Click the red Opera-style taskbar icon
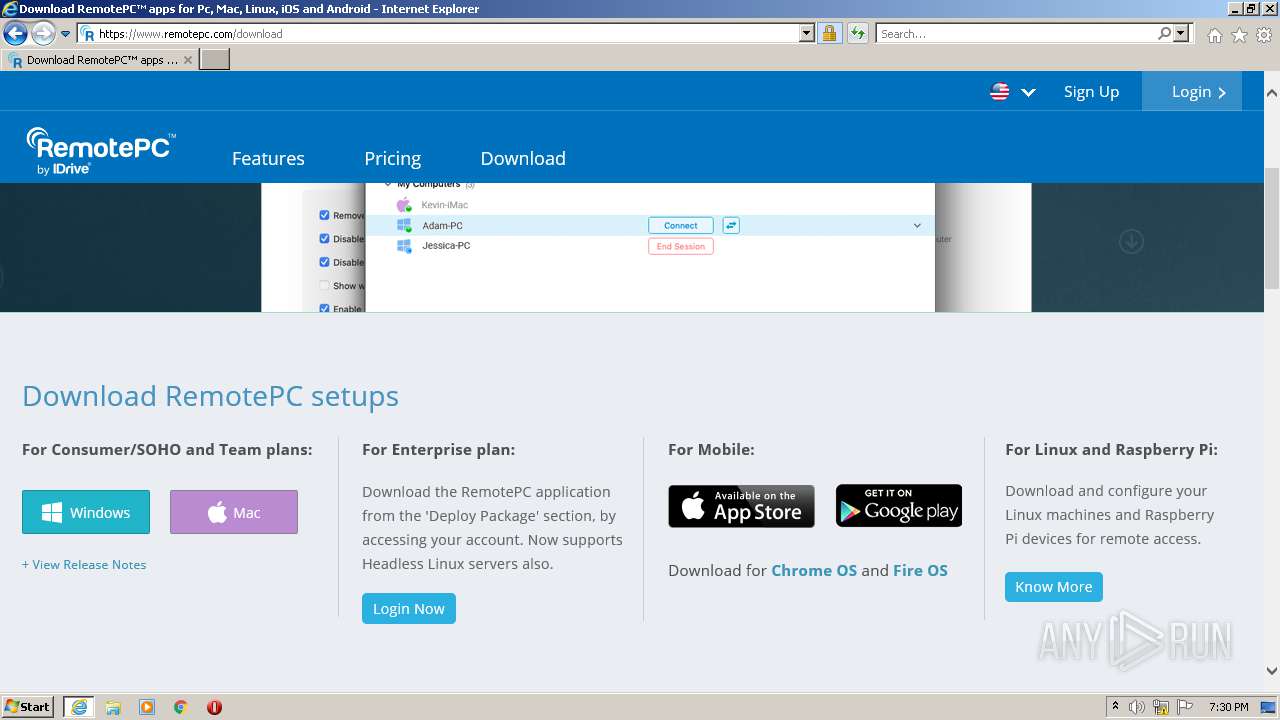1280x720 pixels. pyautogui.click(x=214, y=707)
